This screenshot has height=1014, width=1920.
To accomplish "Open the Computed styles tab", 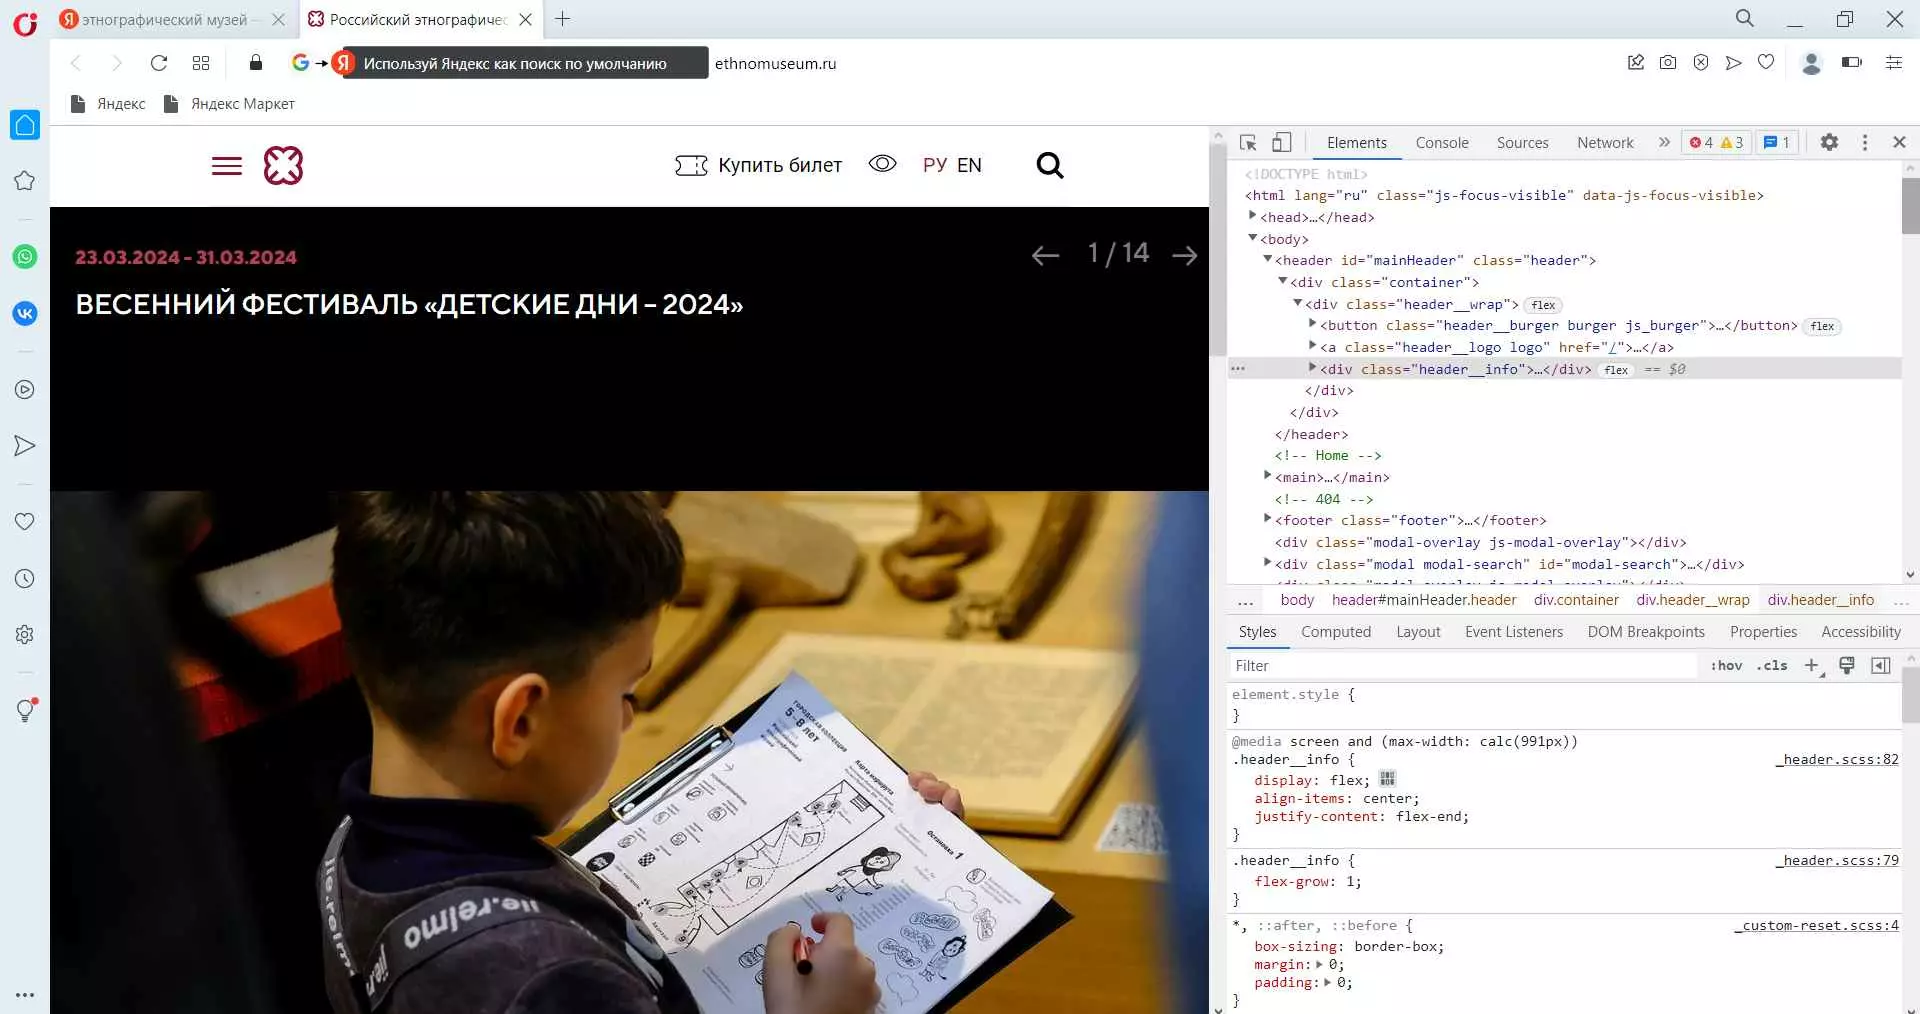I will [x=1335, y=632].
